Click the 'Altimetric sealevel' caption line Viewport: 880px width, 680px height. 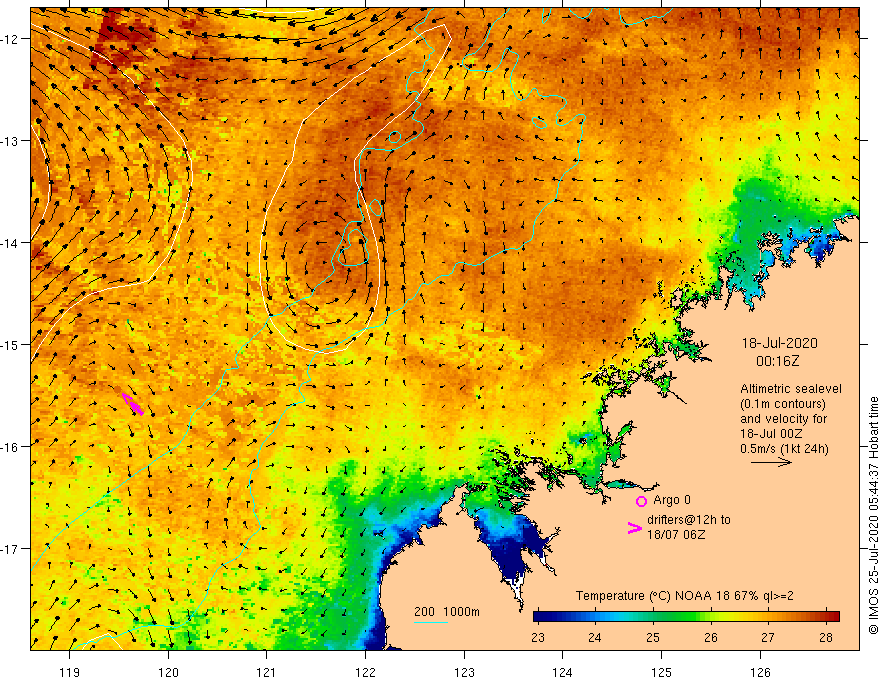(x=791, y=389)
